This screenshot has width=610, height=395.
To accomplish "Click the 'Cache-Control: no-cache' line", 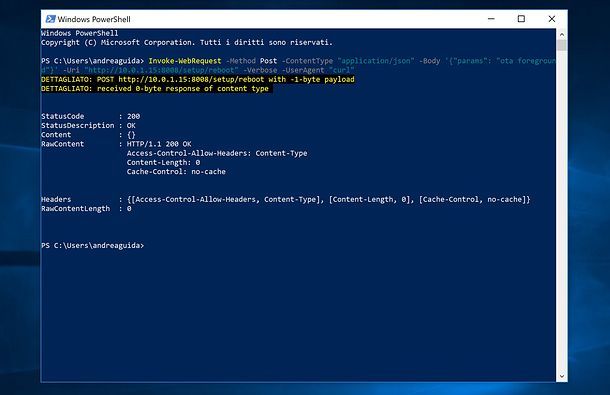I will click(x=176, y=172).
